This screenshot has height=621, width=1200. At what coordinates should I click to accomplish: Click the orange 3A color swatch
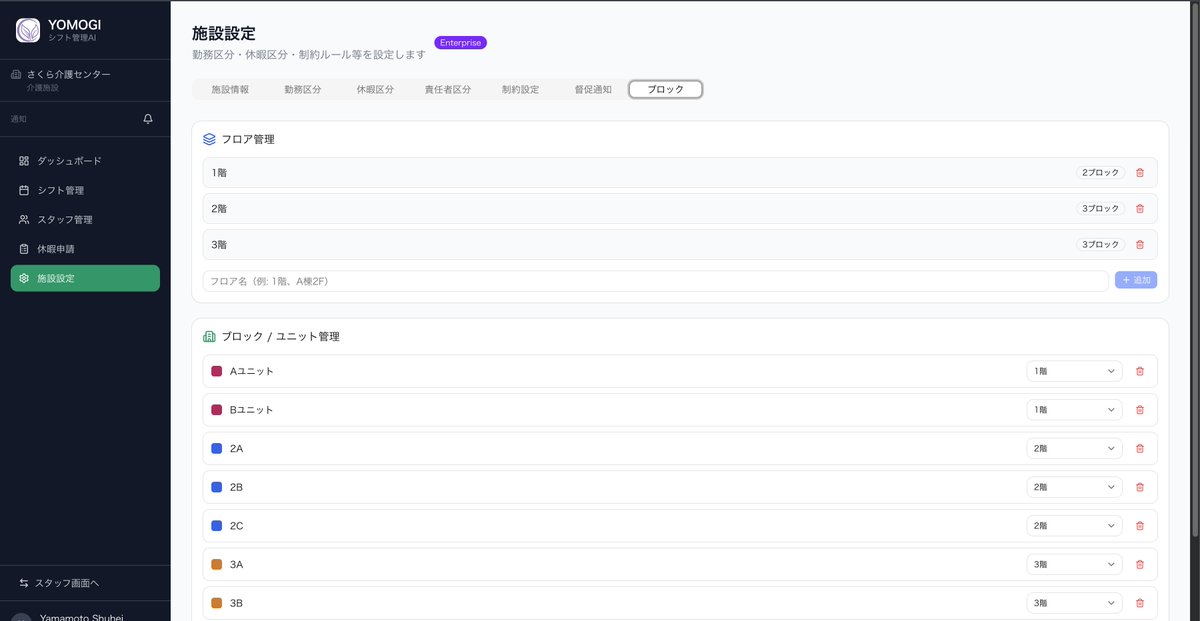click(x=216, y=565)
